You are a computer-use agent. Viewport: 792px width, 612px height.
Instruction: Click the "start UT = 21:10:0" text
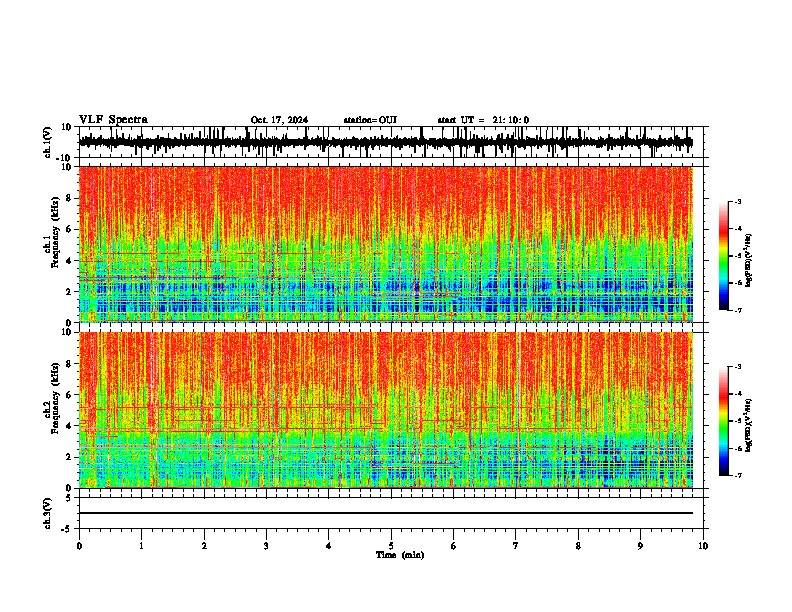483,120
